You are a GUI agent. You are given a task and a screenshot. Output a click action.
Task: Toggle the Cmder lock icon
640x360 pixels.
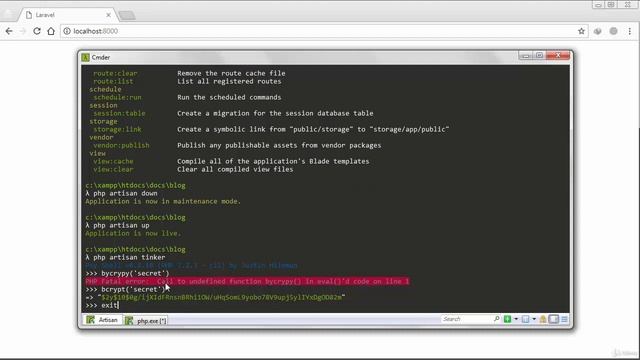[x=543, y=319]
